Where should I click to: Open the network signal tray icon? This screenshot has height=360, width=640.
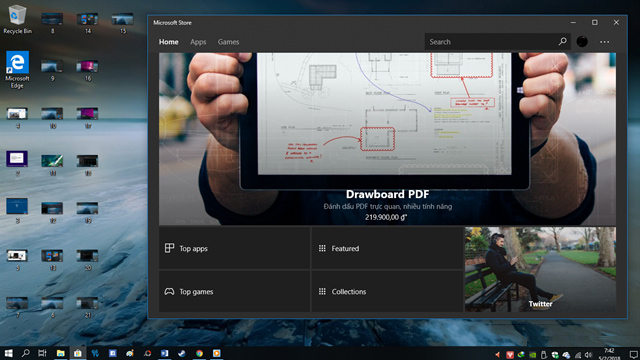coord(578,355)
